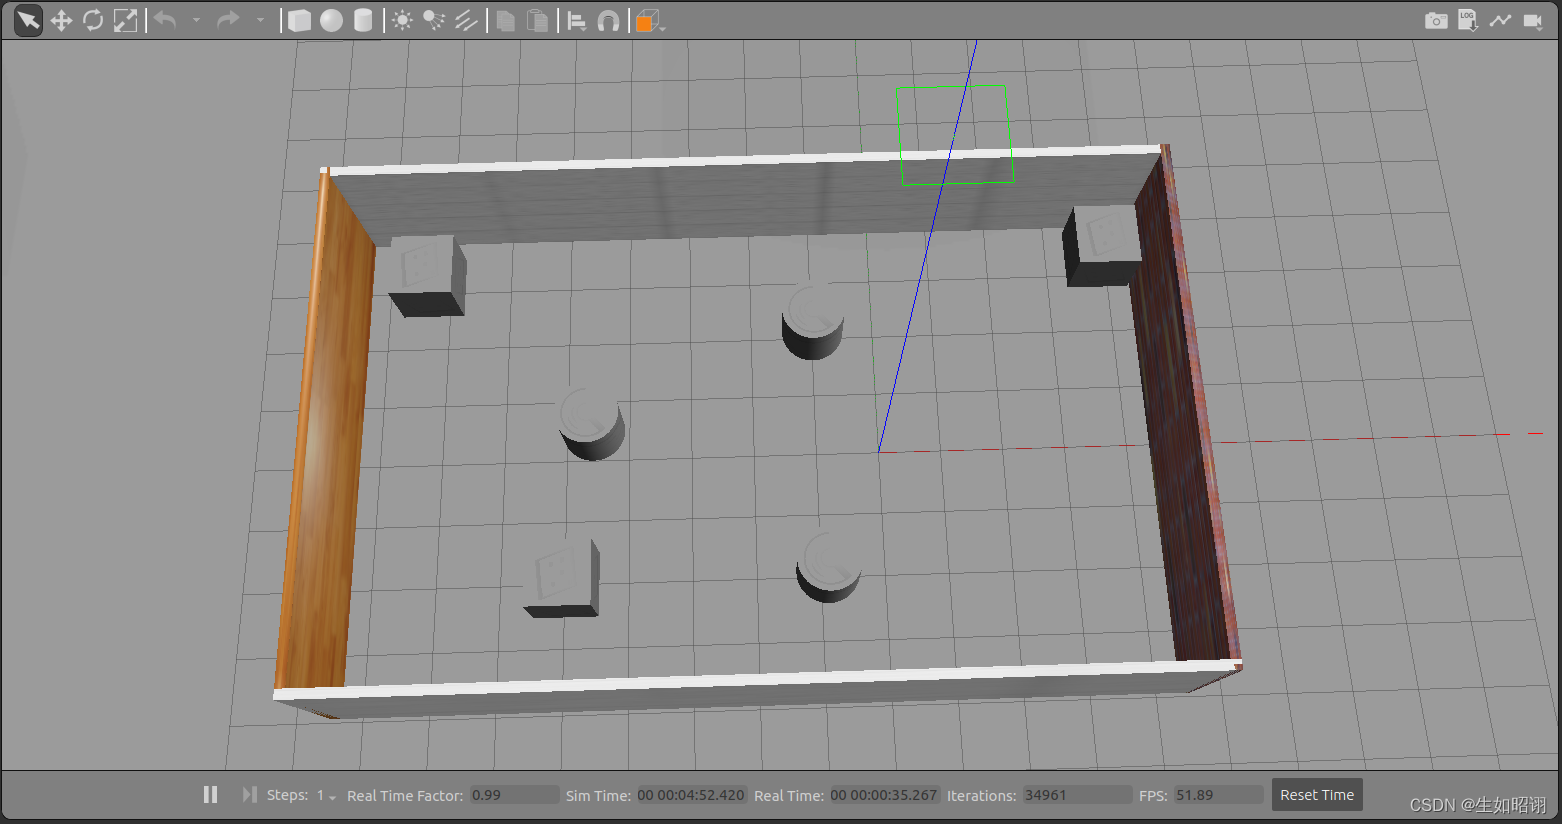Screen dimensions: 1562x824
Task: Add a spot light
Action: click(x=434, y=20)
